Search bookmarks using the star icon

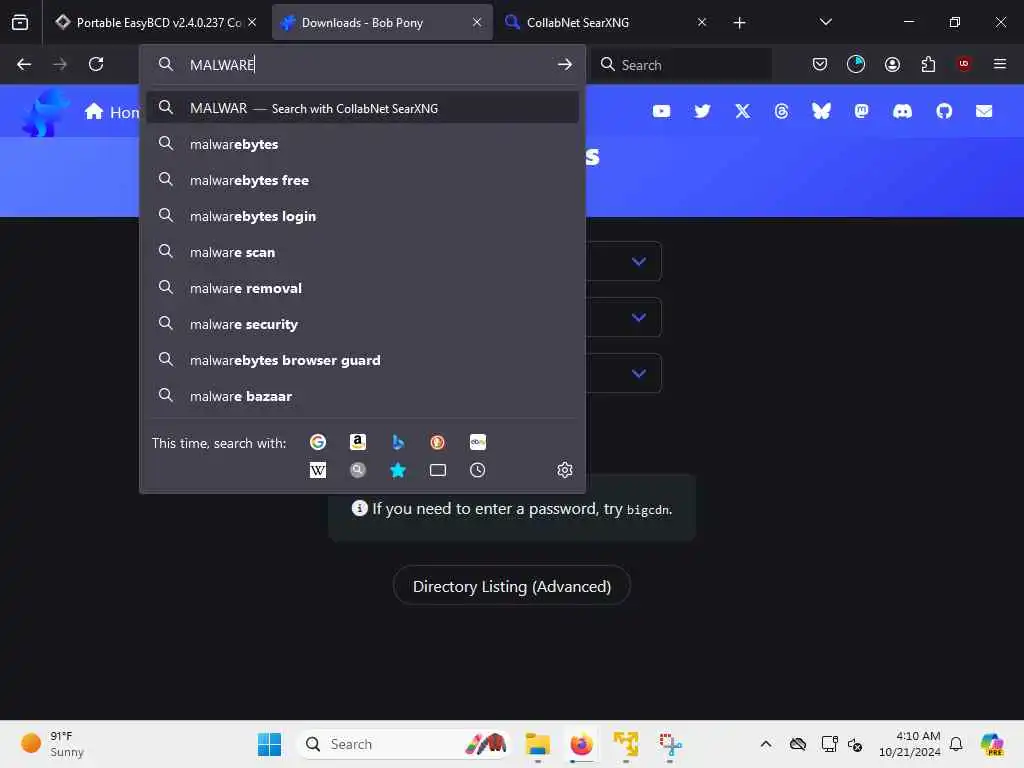(398, 470)
